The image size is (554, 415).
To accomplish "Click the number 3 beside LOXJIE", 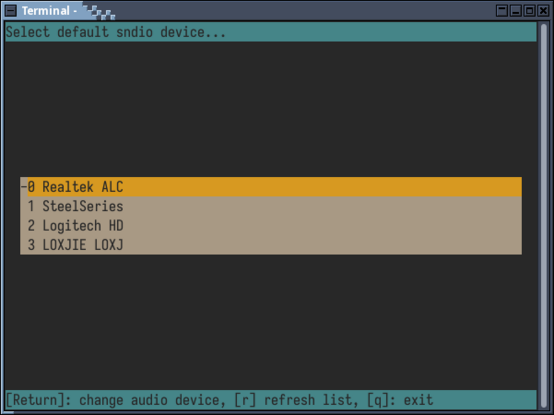I will [x=31, y=245].
